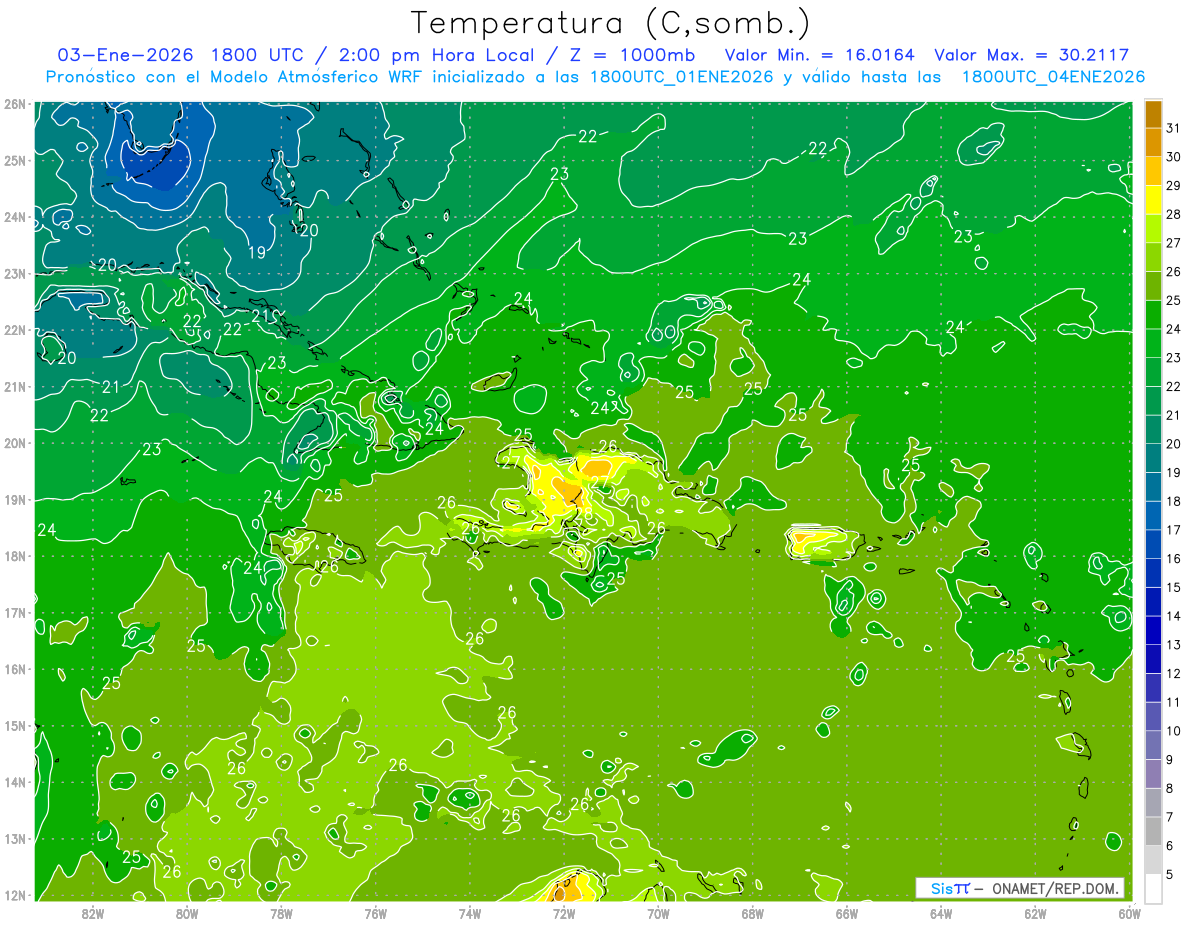Image resolution: width=1200 pixels, height=927 pixels.
Task: Click the legend swatch between 24 and 25
Action: (1153, 315)
